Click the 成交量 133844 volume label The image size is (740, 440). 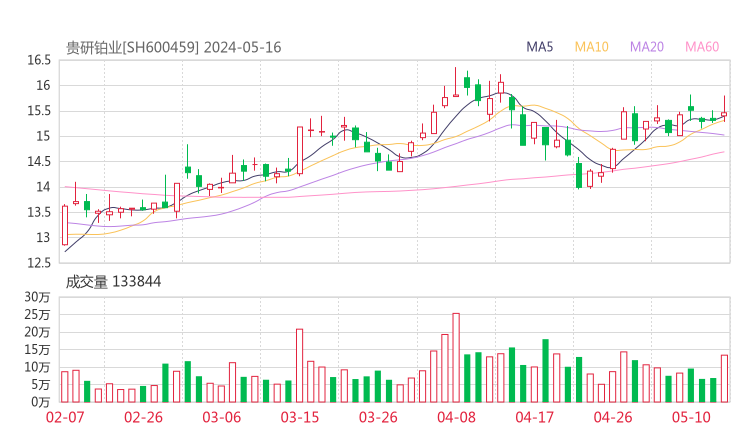113,282
